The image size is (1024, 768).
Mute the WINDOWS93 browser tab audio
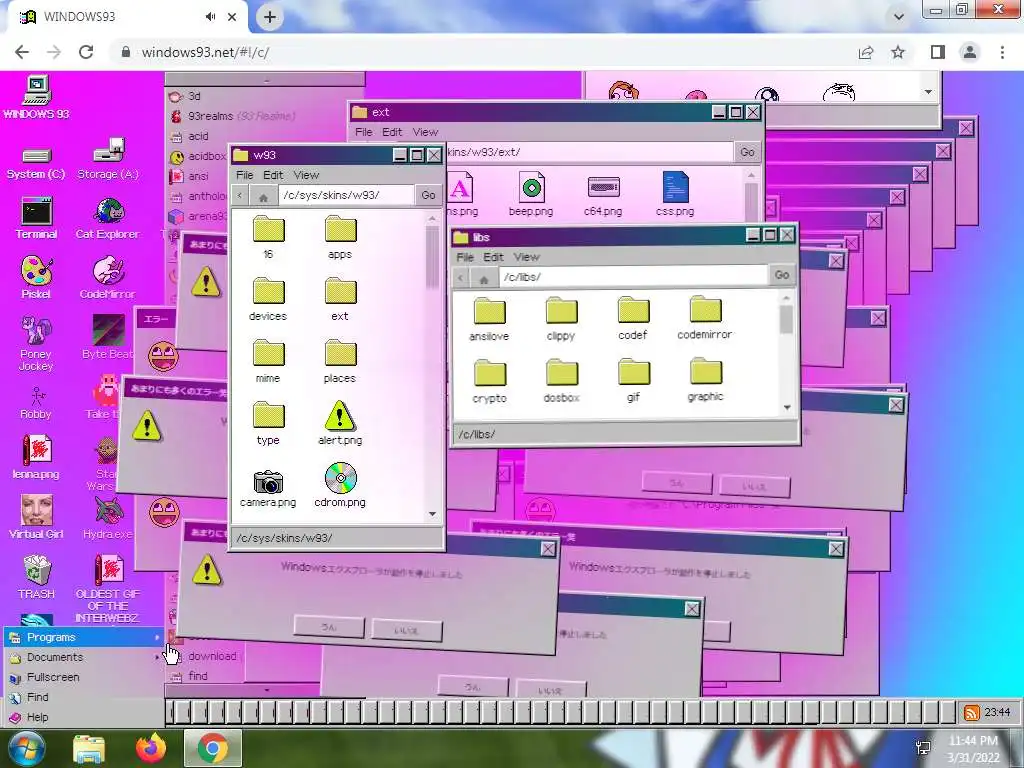tap(210, 17)
